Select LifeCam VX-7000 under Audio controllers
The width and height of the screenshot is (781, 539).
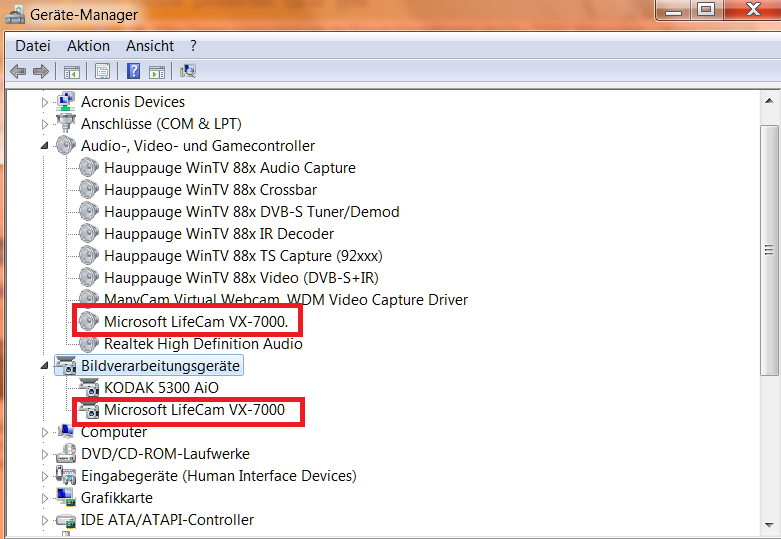click(196, 322)
